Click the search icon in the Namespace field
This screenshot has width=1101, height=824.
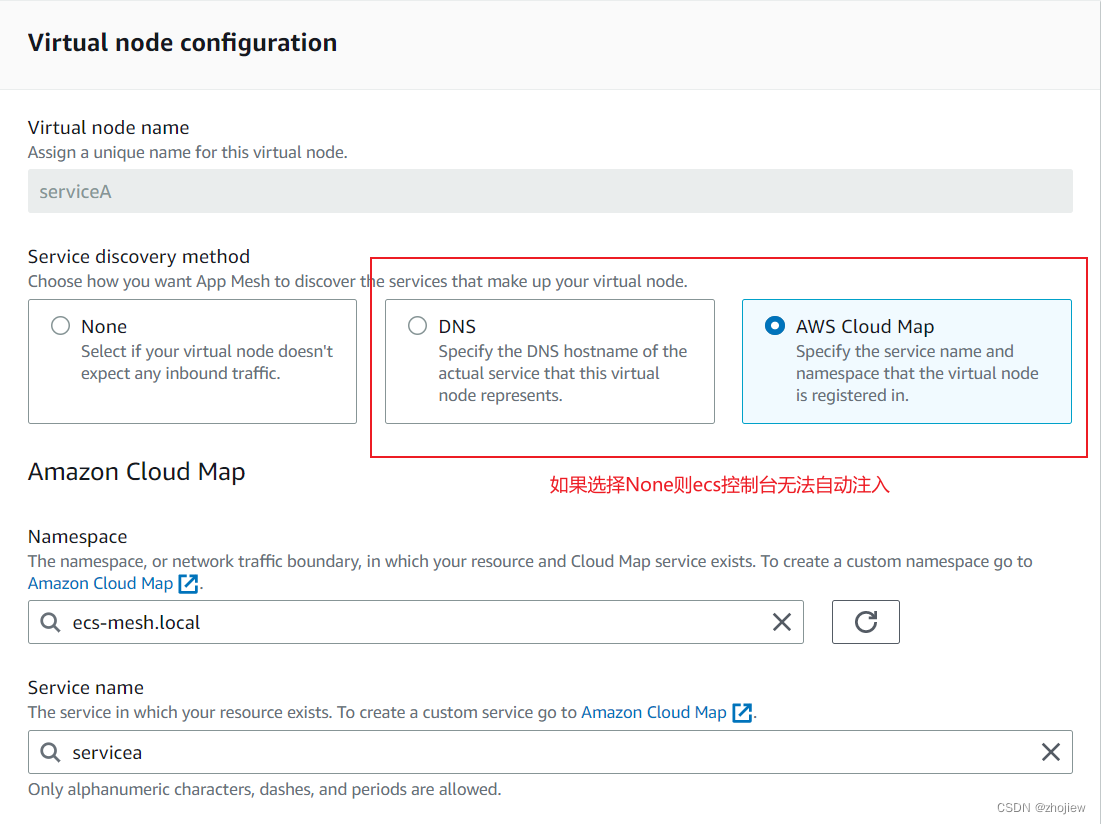[x=51, y=622]
